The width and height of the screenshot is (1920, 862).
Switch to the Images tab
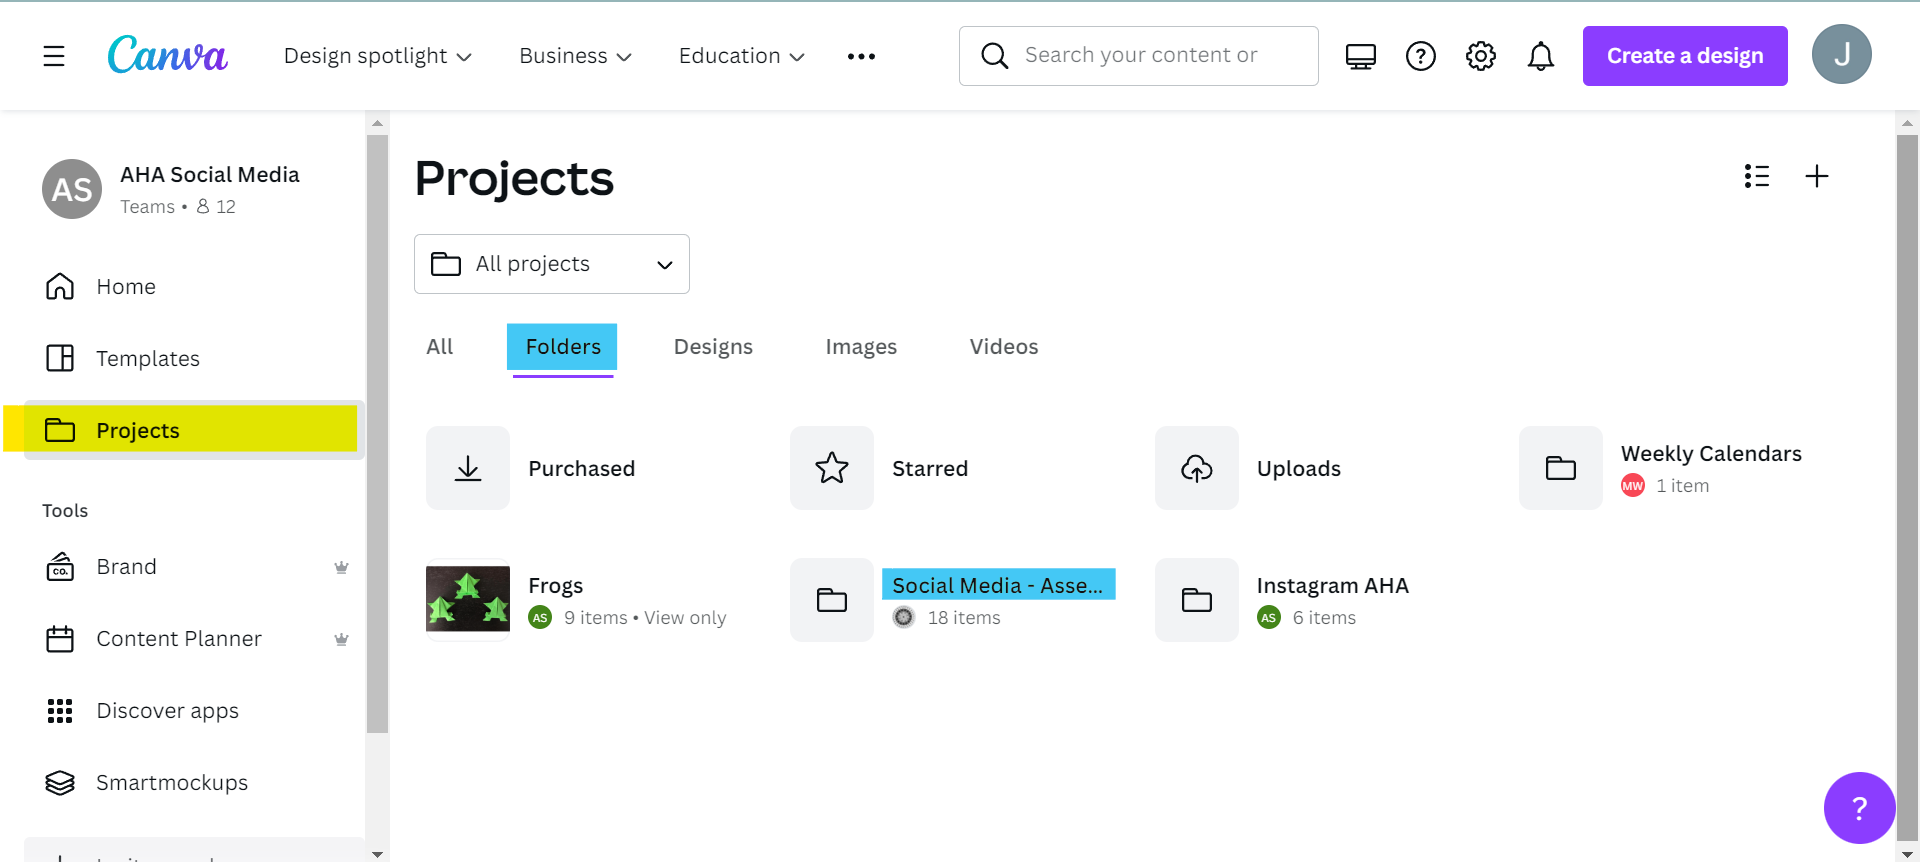coord(860,347)
